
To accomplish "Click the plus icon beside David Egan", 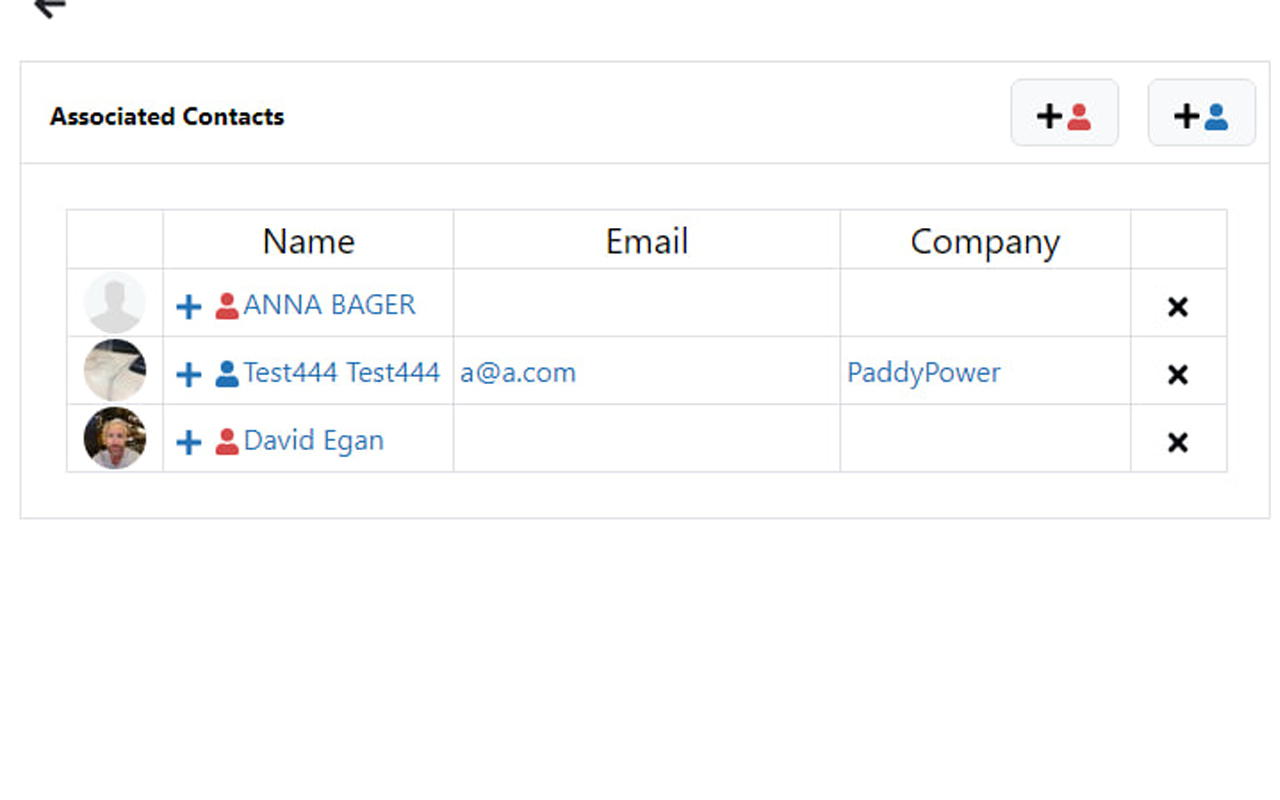I will (x=188, y=442).
